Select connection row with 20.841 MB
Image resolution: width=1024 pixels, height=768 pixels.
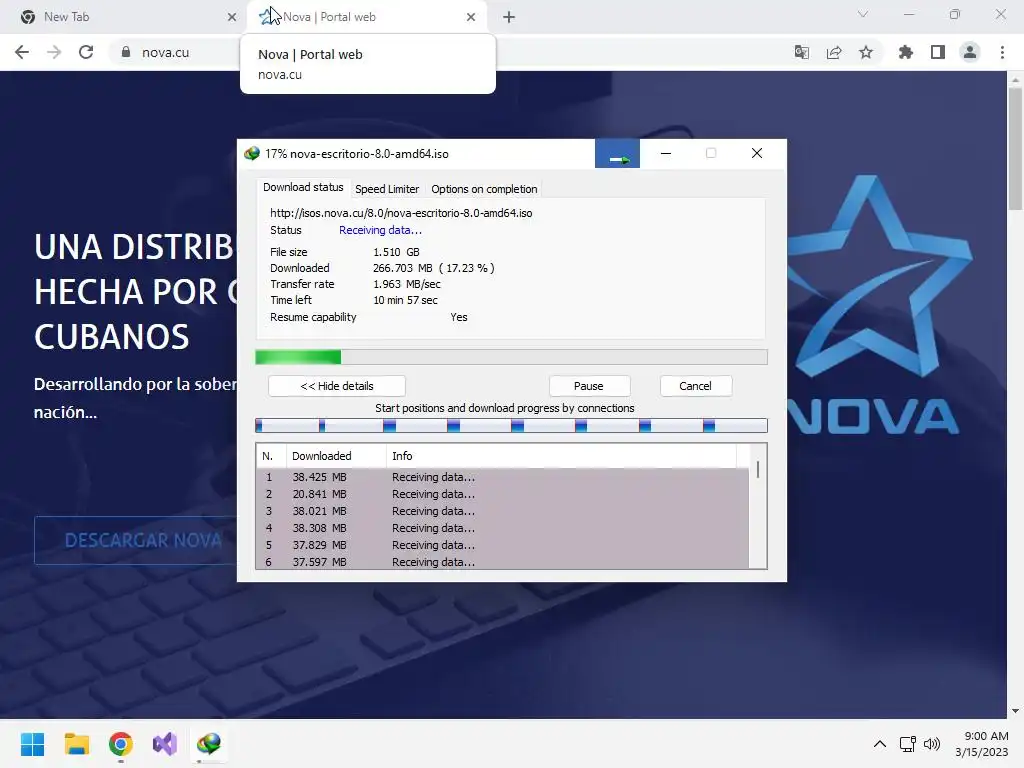tap(503, 494)
